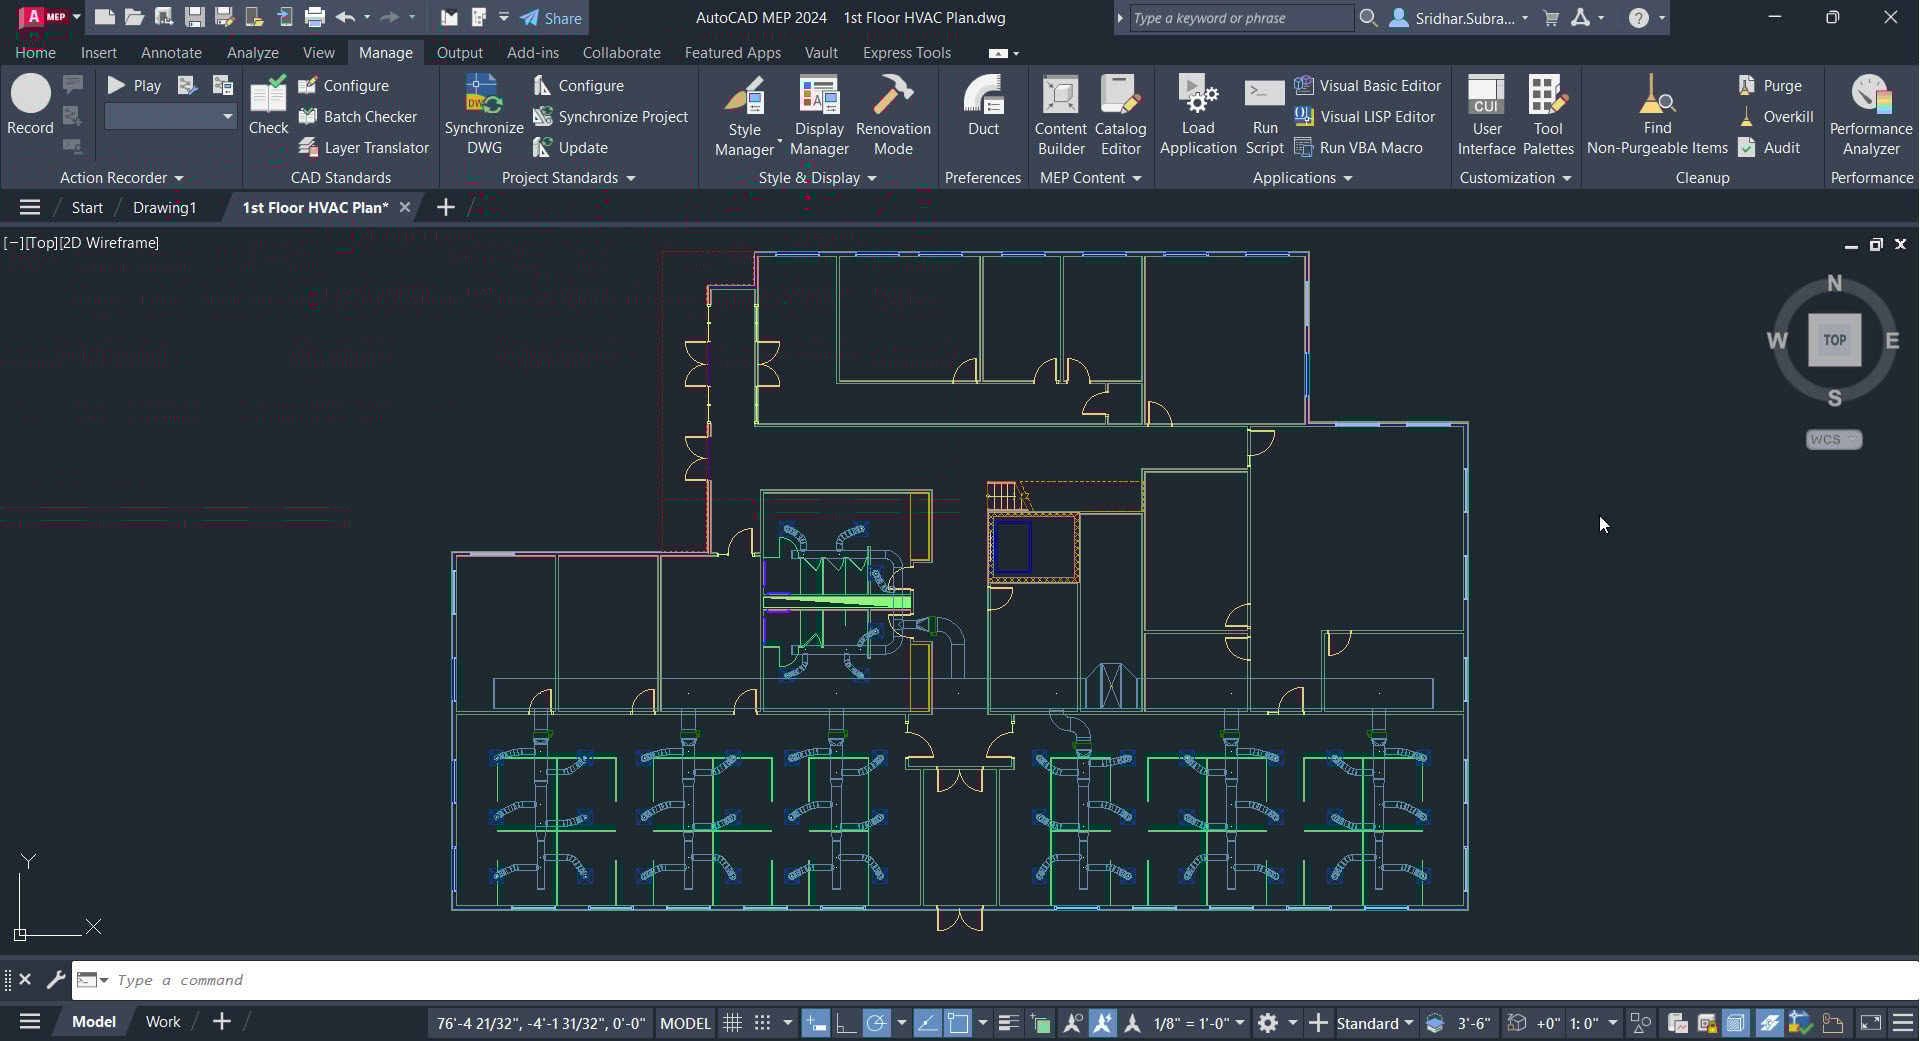The image size is (1920, 1041).
Task: Toggle object snap tracking
Action: pyautogui.click(x=927, y=1023)
